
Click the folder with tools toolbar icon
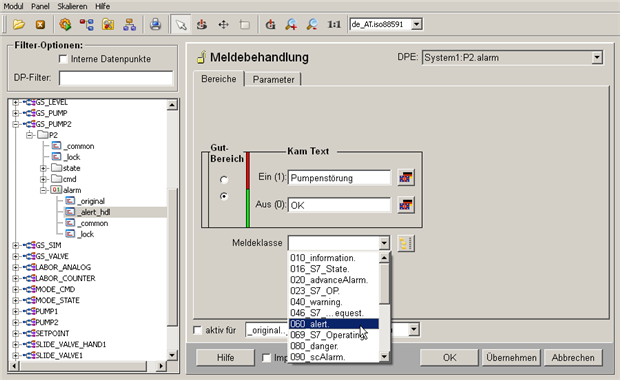click(108, 25)
